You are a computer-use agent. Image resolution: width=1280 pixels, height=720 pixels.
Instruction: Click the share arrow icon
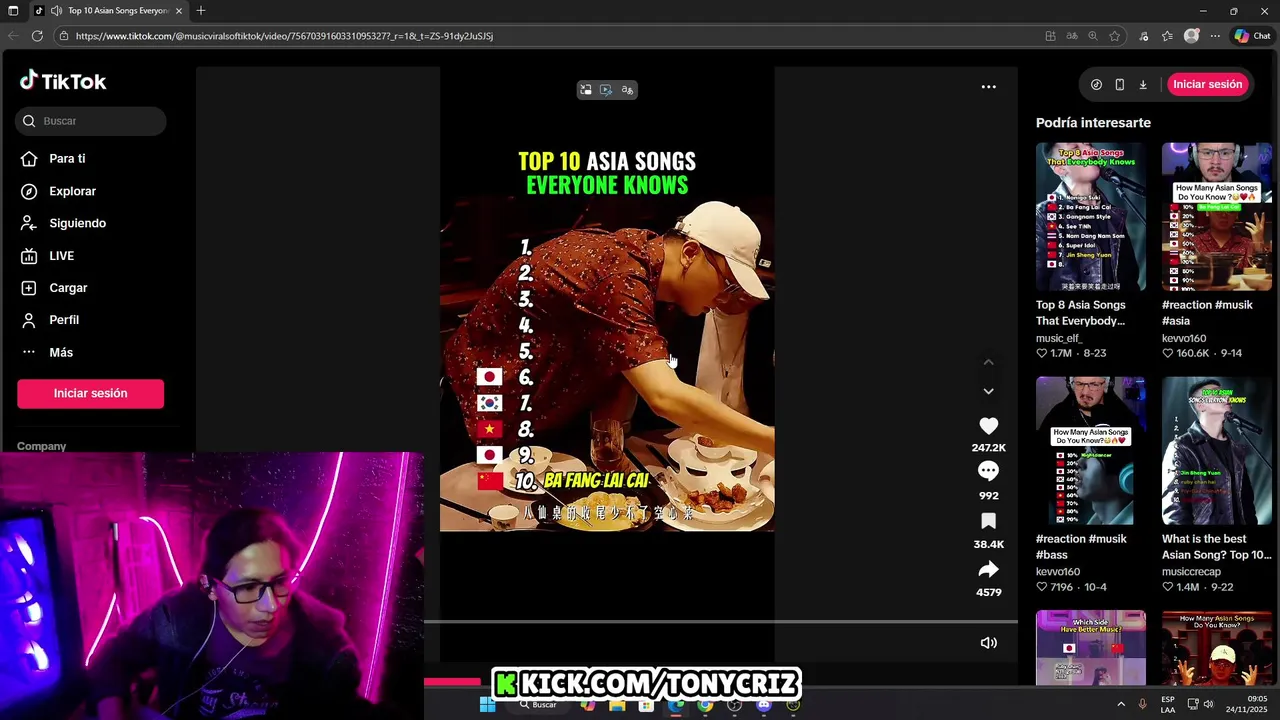pos(988,569)
